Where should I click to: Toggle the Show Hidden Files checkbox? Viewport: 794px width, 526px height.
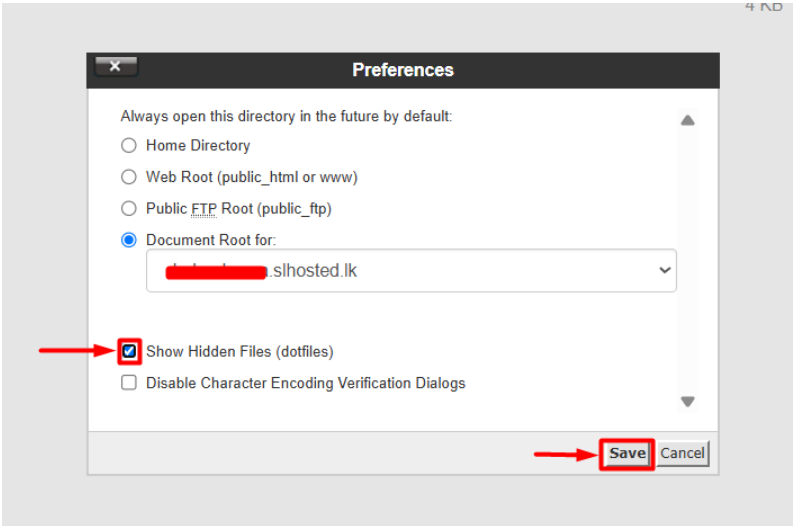(129, 352)
